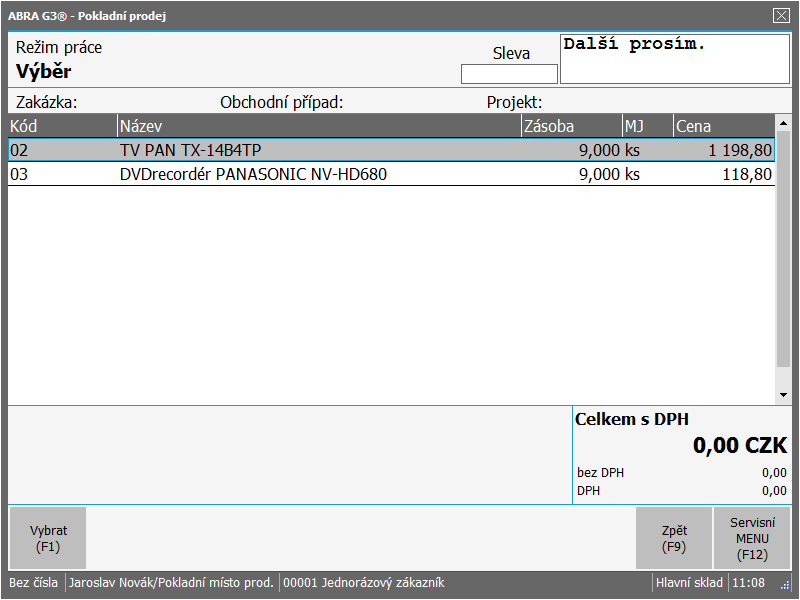Open the Servisní MENU (F12)
The image size is (800, 600).
pyautogui.click(x=752, y=538)
